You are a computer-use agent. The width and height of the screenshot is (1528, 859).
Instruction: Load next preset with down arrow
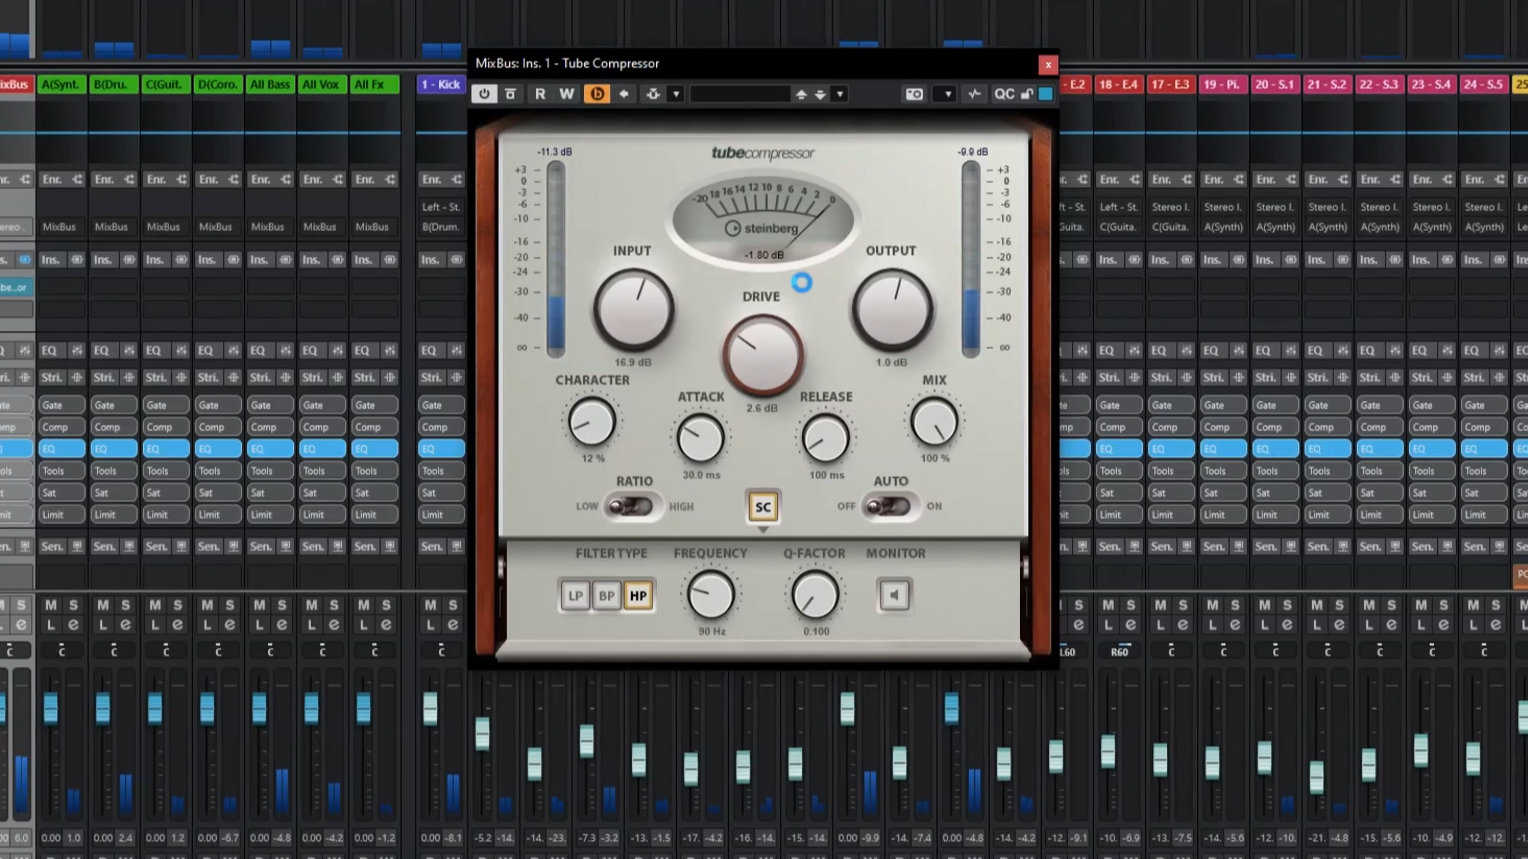[820, 94]
